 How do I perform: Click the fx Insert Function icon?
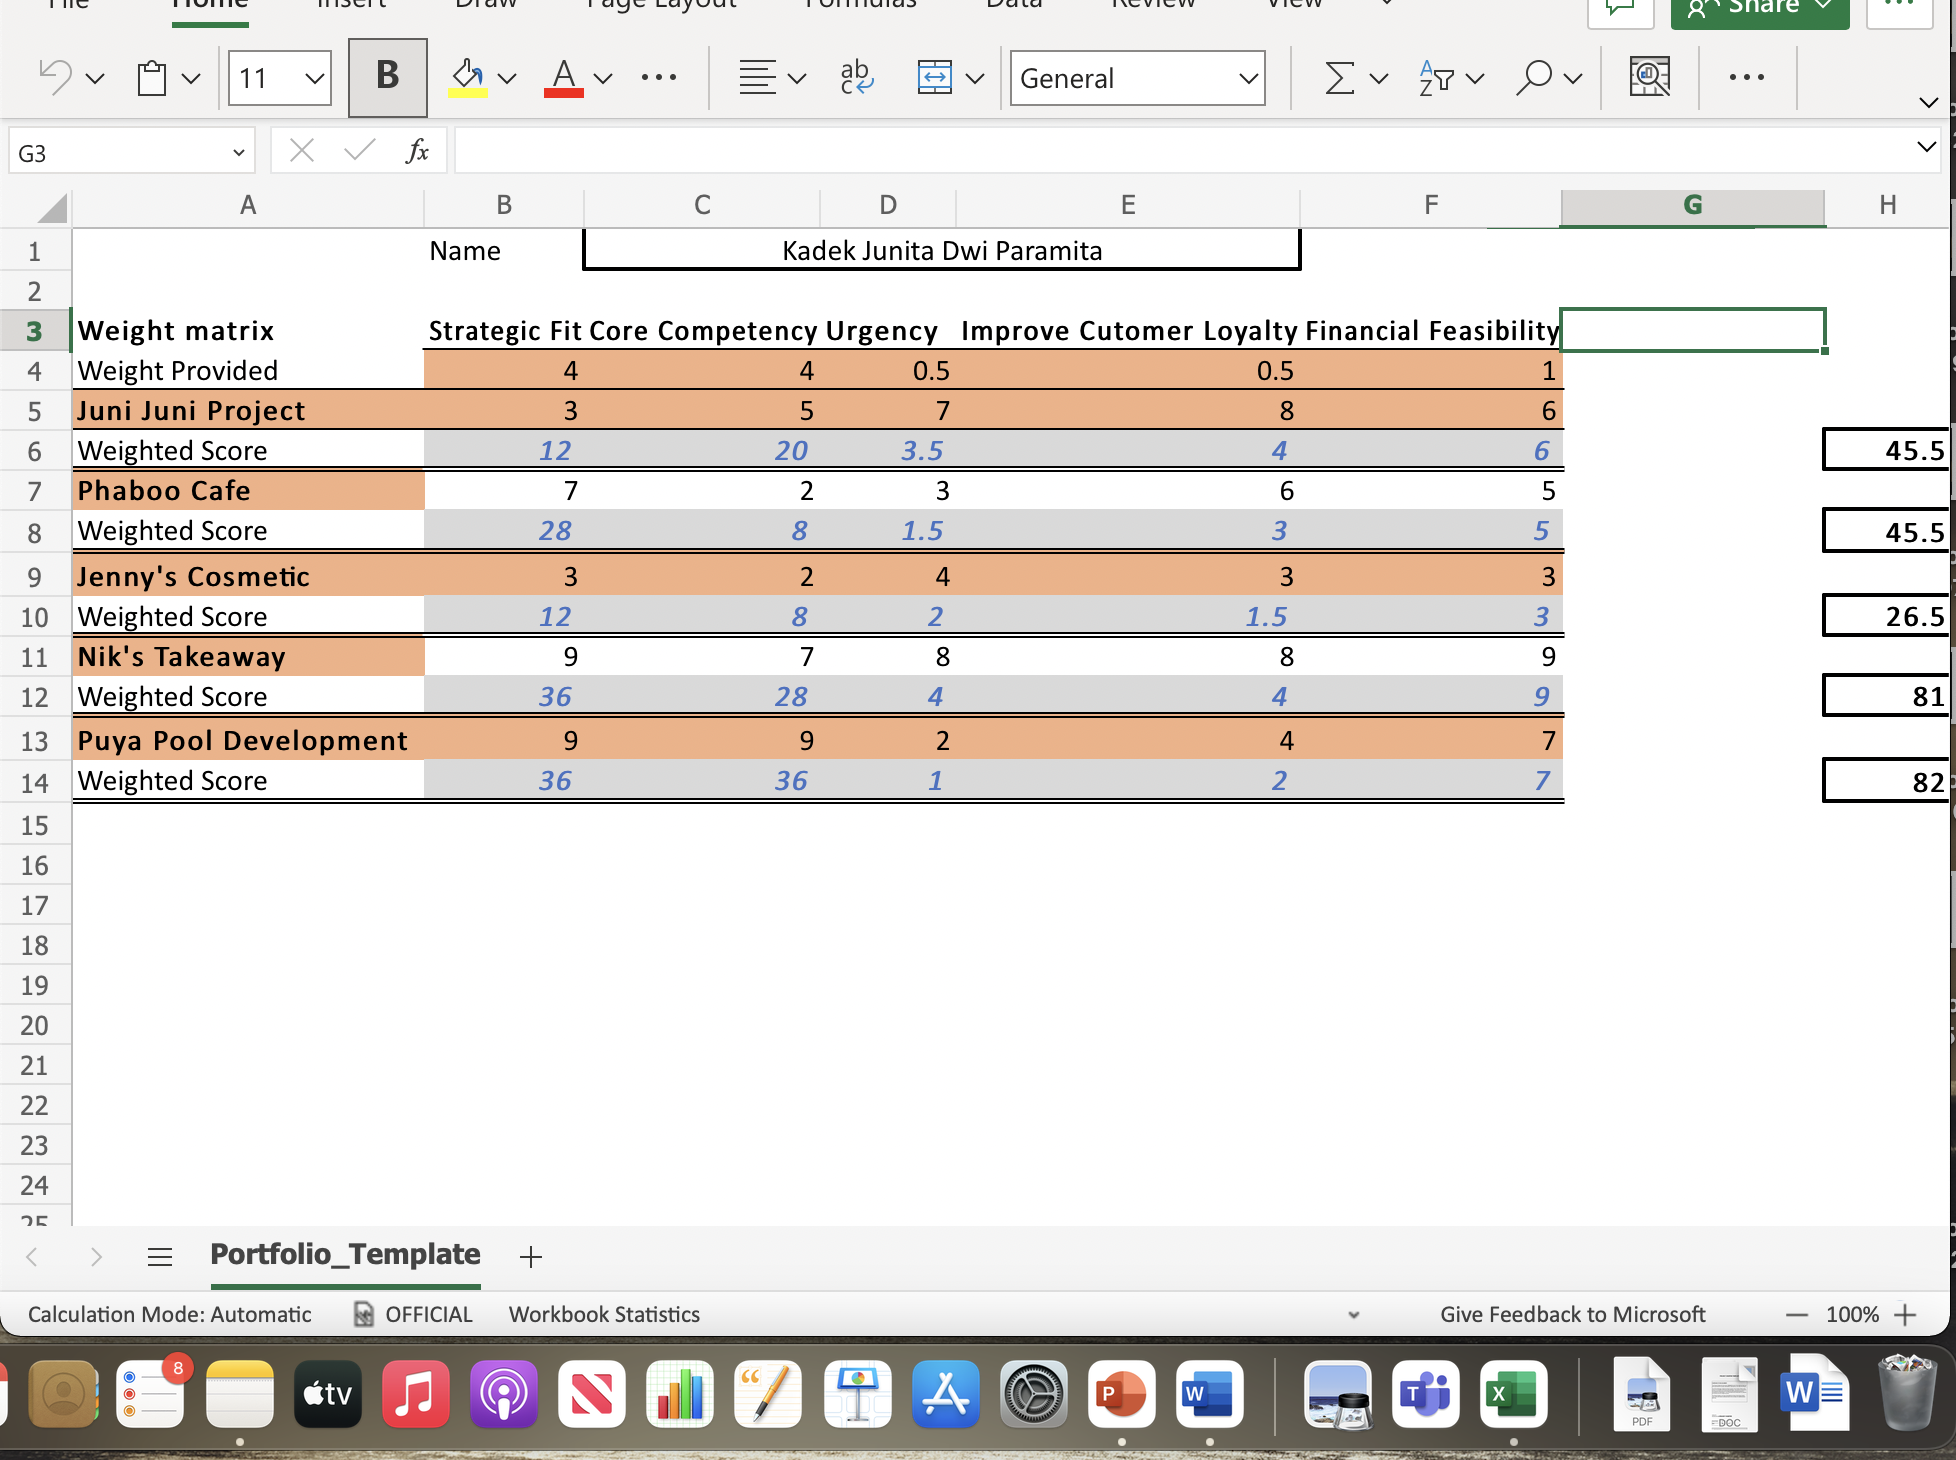pos(417,150)
